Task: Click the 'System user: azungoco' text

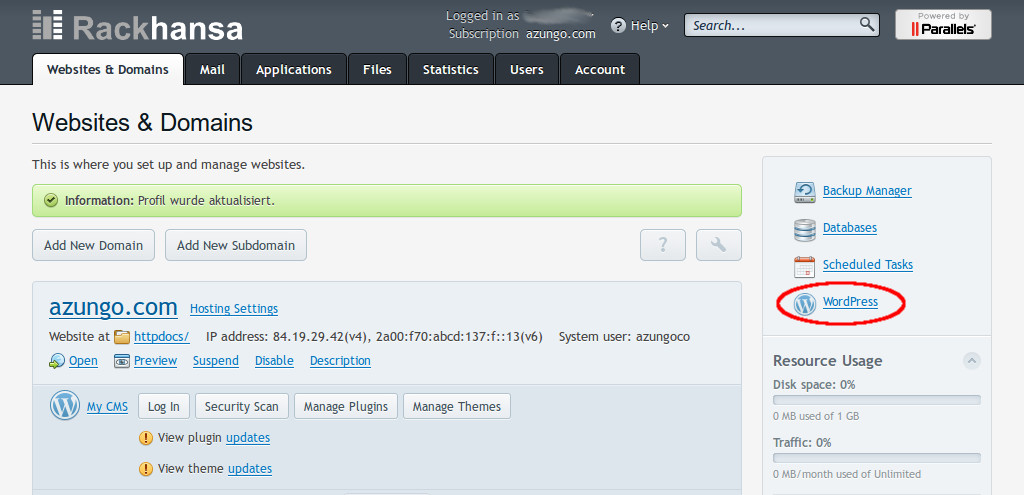Action: point(624,337)
